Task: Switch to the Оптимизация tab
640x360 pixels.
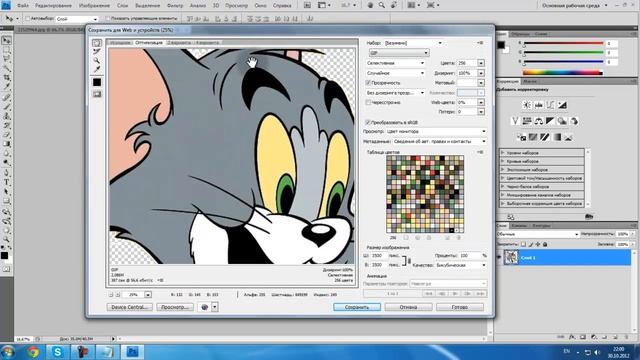Action: point(149,42)
